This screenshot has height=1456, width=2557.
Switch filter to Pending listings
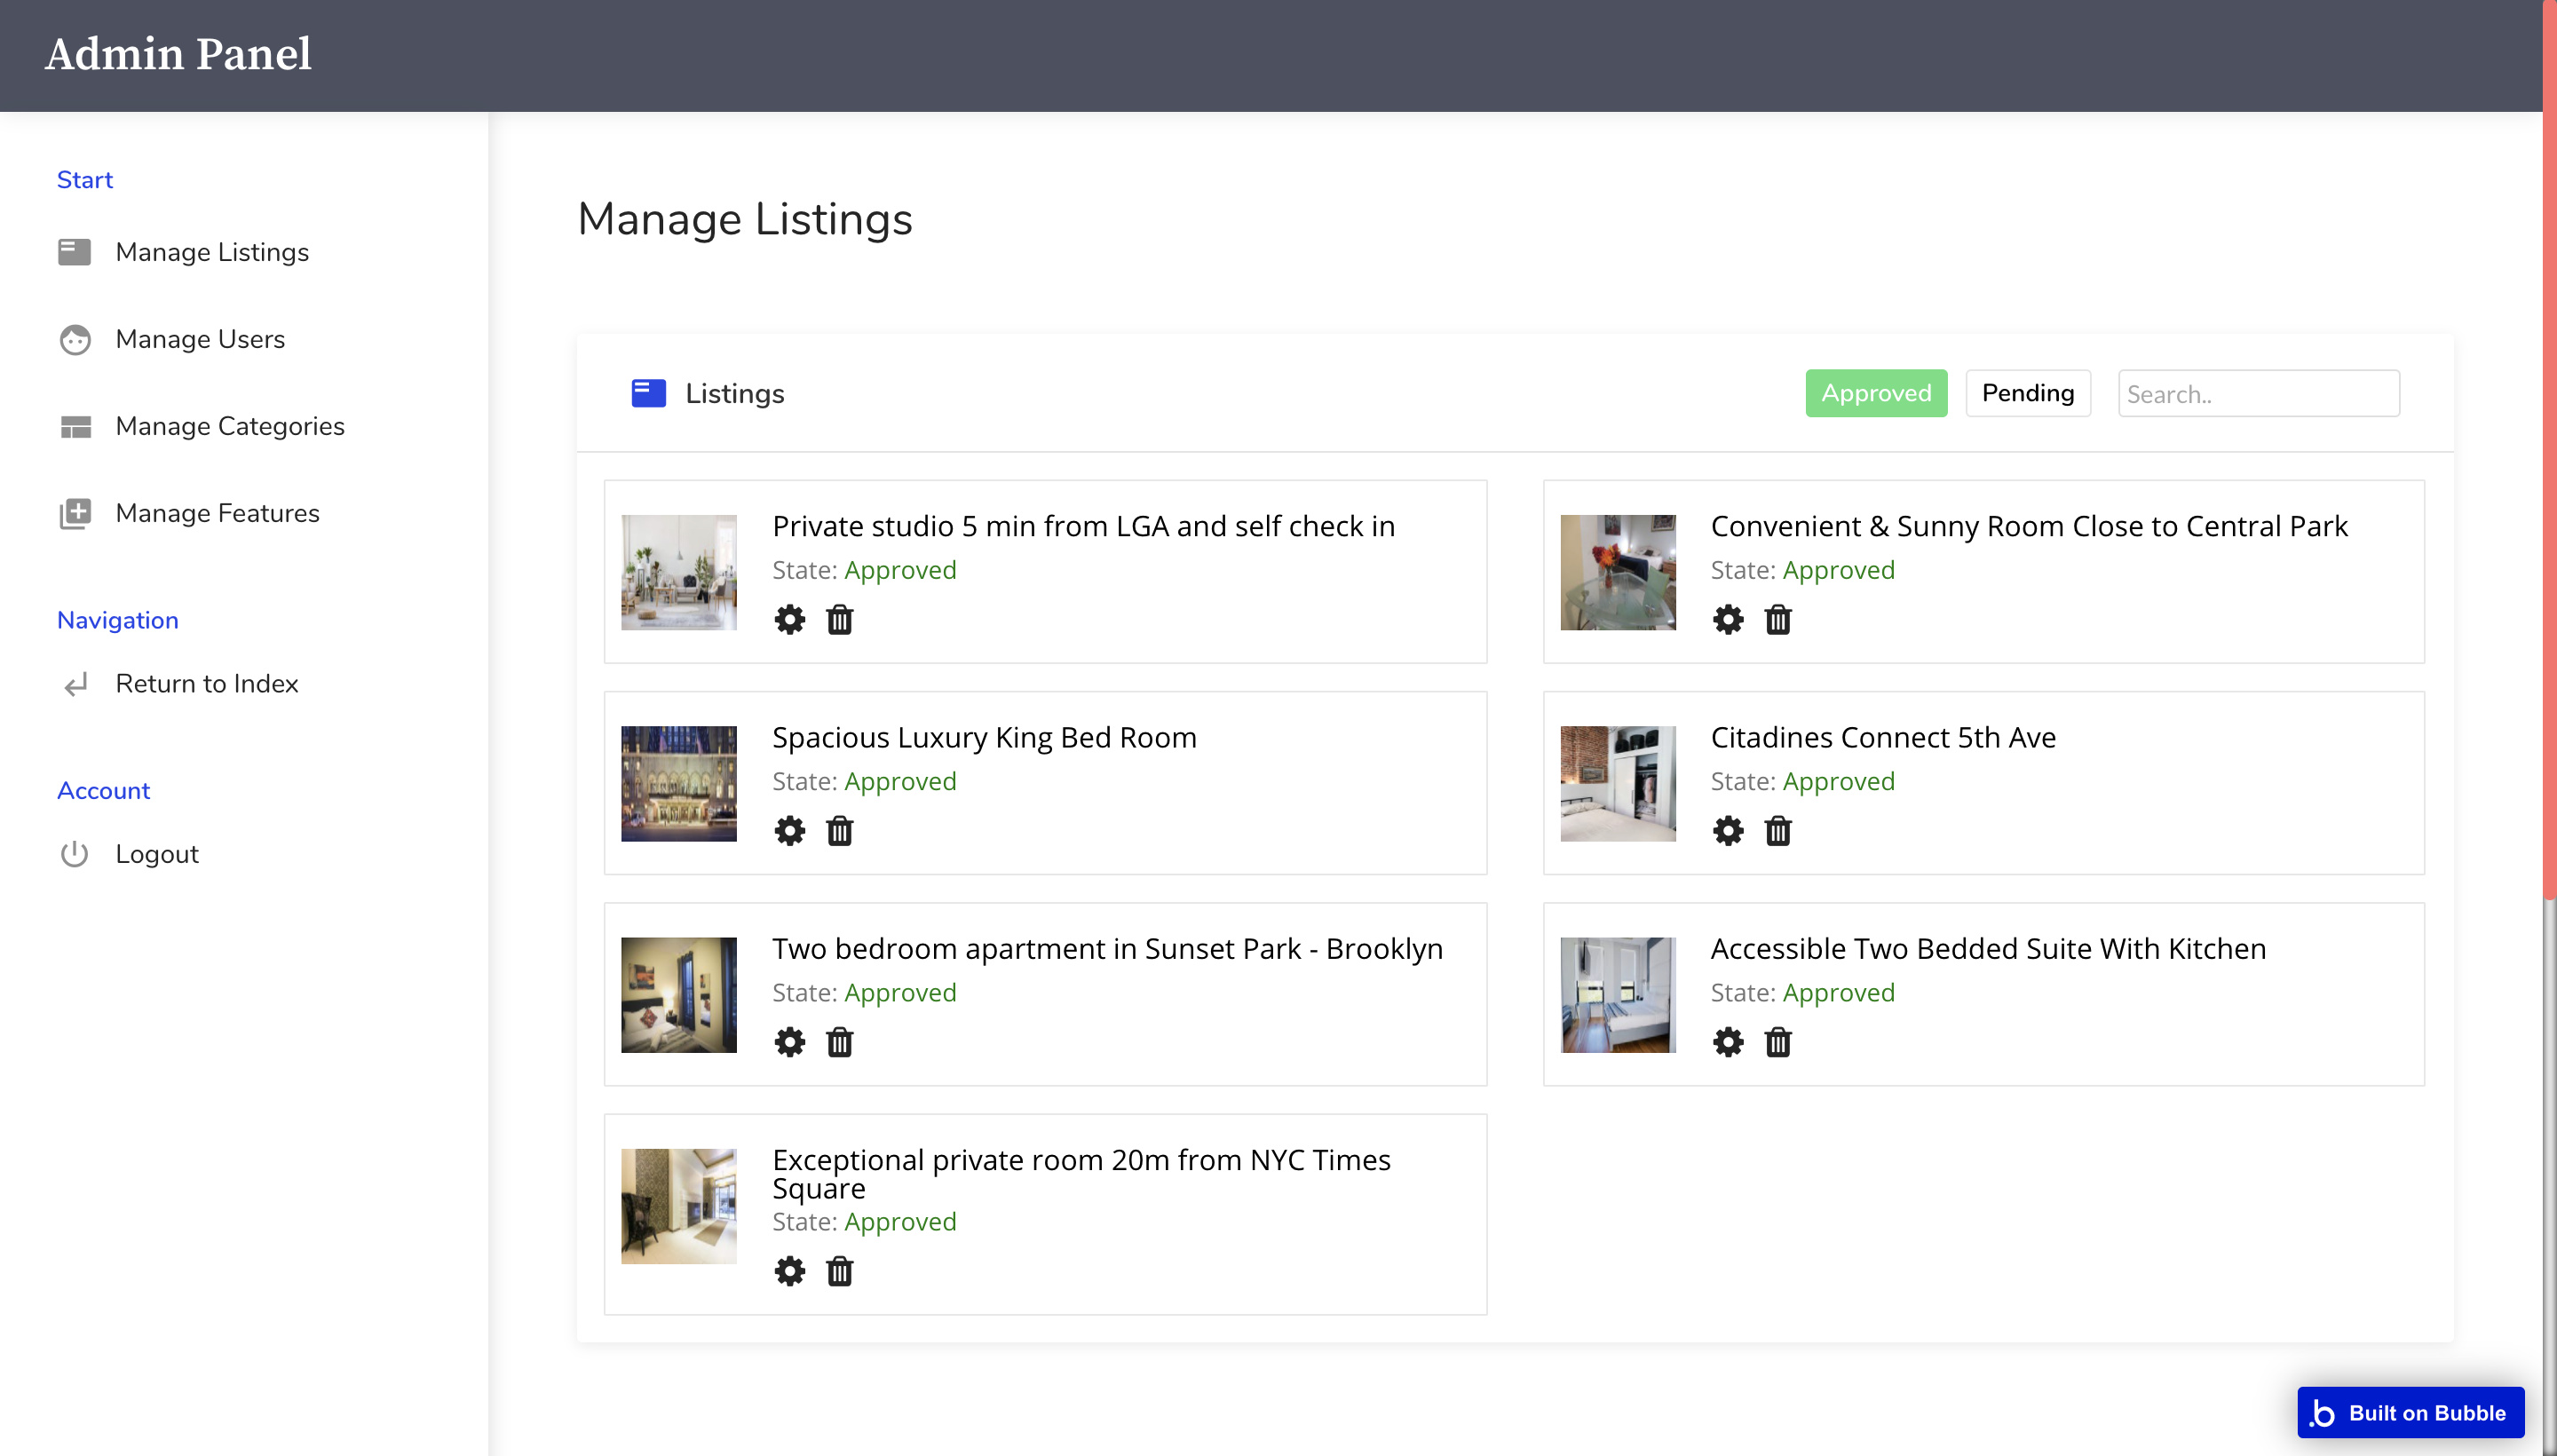[x=2027, y=393]
